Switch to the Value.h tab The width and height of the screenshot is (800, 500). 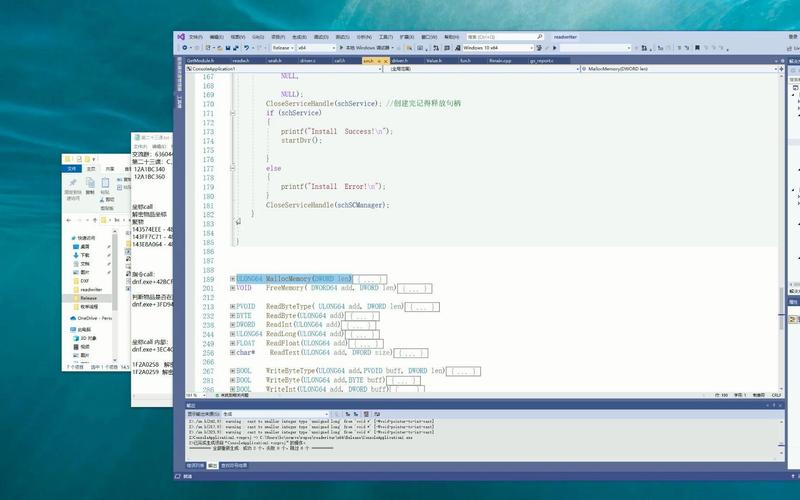click(x=434, y=61)
